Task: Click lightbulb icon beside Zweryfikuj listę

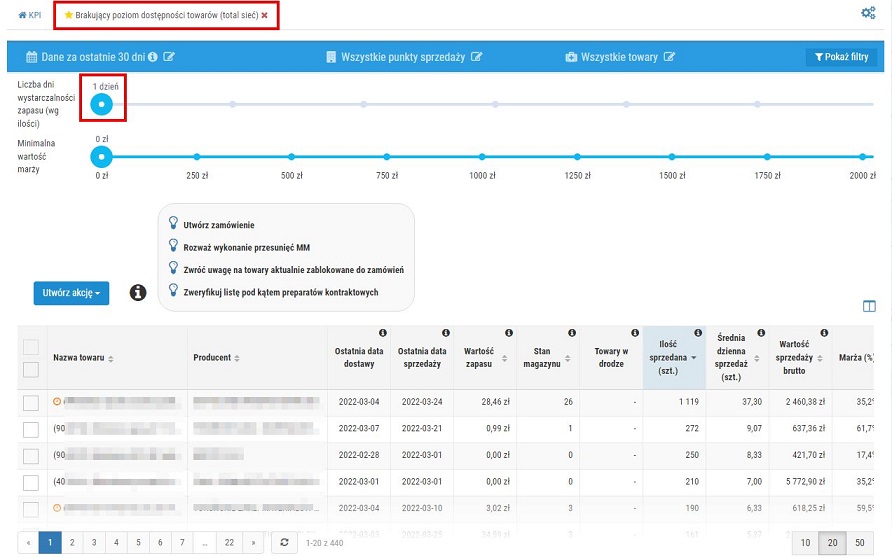Action: pos(174,290)
